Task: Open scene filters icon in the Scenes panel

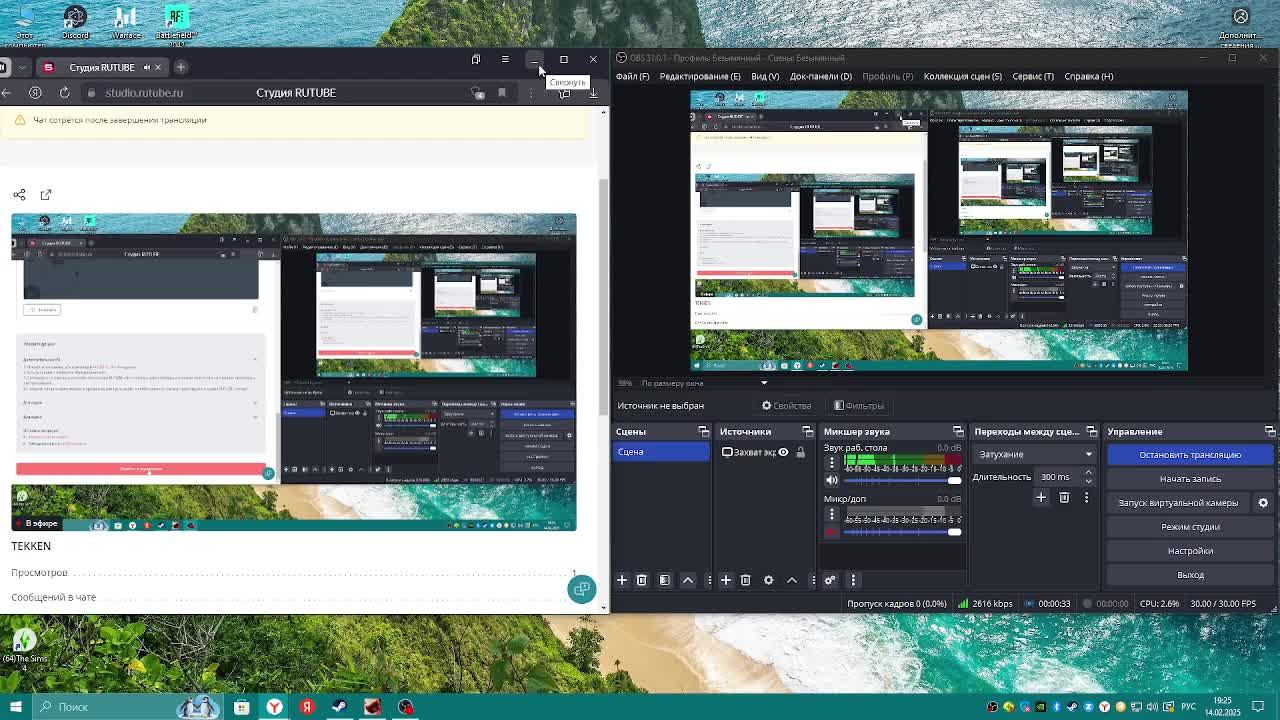Action: [665, 580]
